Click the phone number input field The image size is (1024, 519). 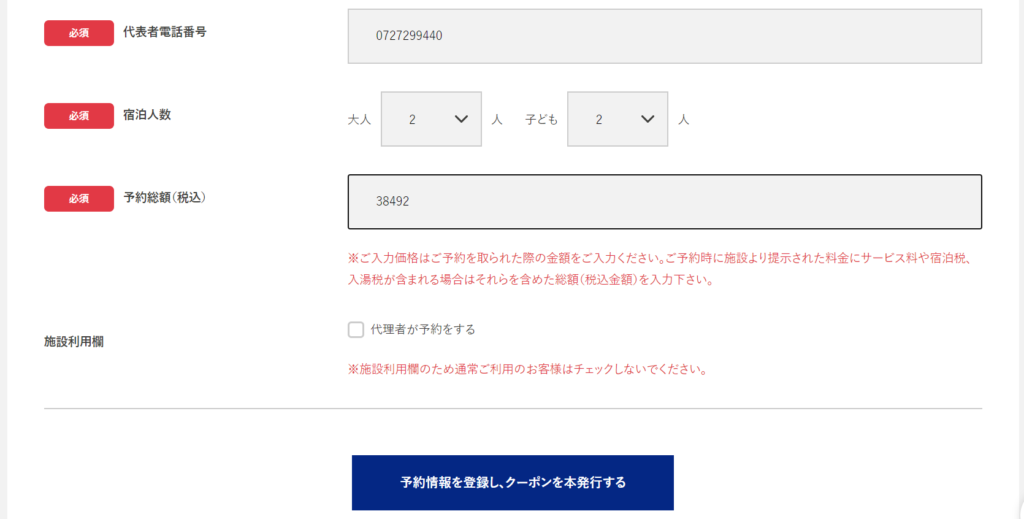(664, 36)
